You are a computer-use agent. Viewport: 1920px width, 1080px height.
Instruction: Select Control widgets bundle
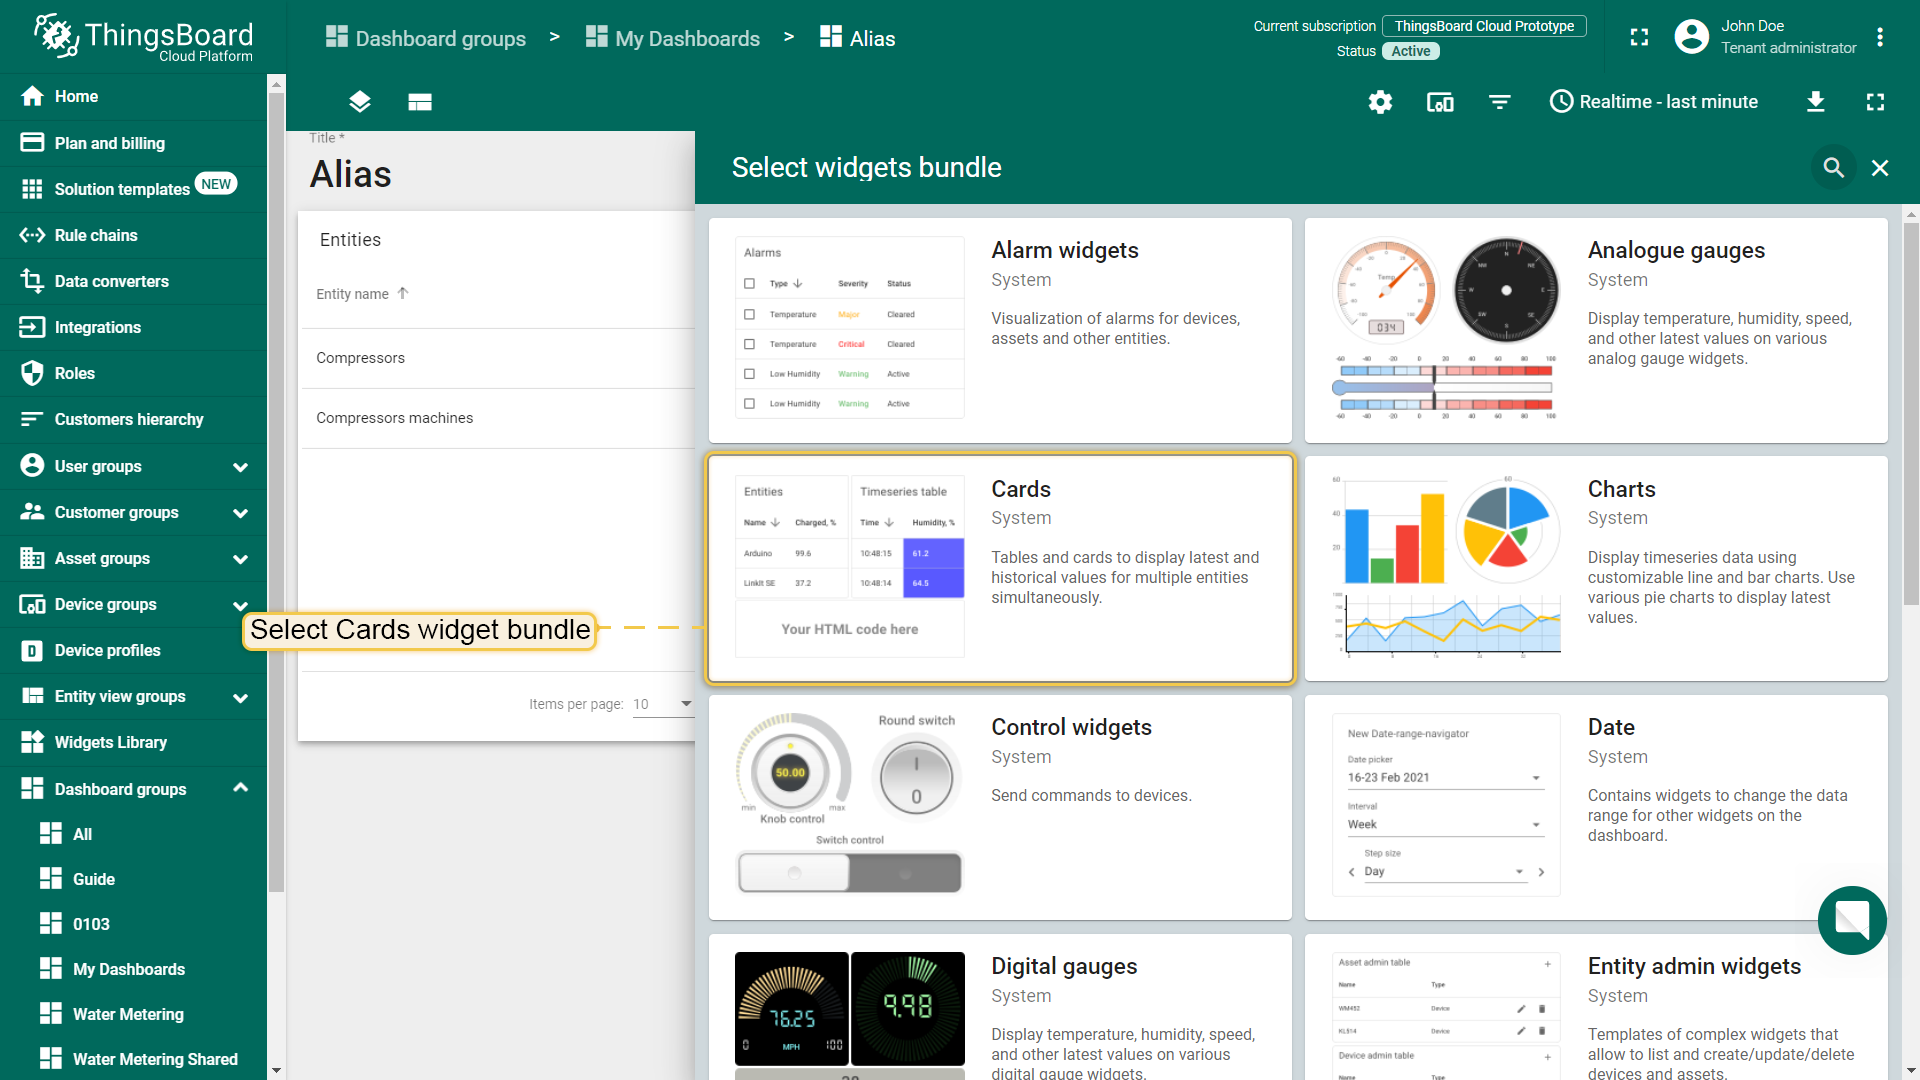pyautogui.click(x=1000, y=807)
